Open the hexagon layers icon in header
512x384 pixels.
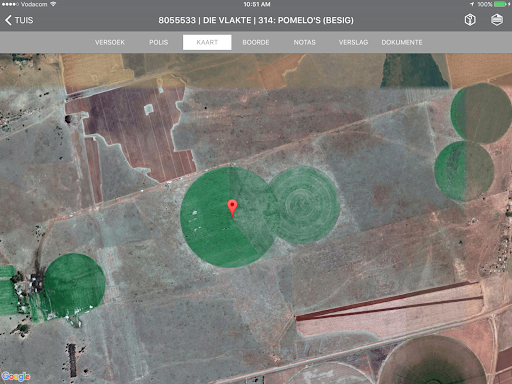pos(497,20)
